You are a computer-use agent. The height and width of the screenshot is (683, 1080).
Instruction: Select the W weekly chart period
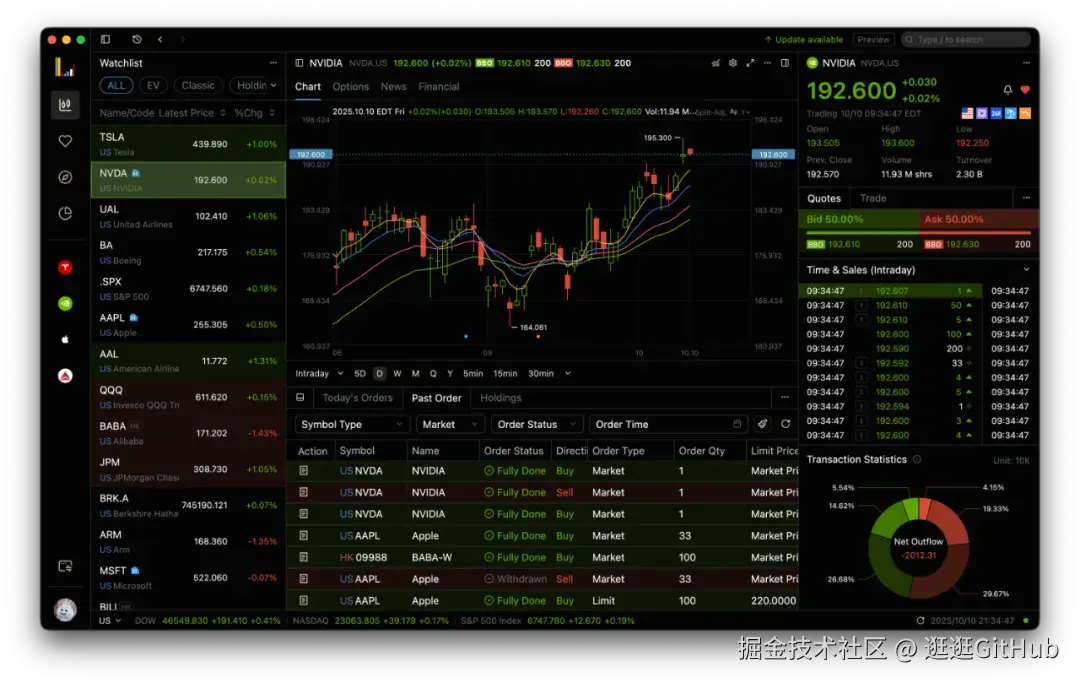coord(397,373)
